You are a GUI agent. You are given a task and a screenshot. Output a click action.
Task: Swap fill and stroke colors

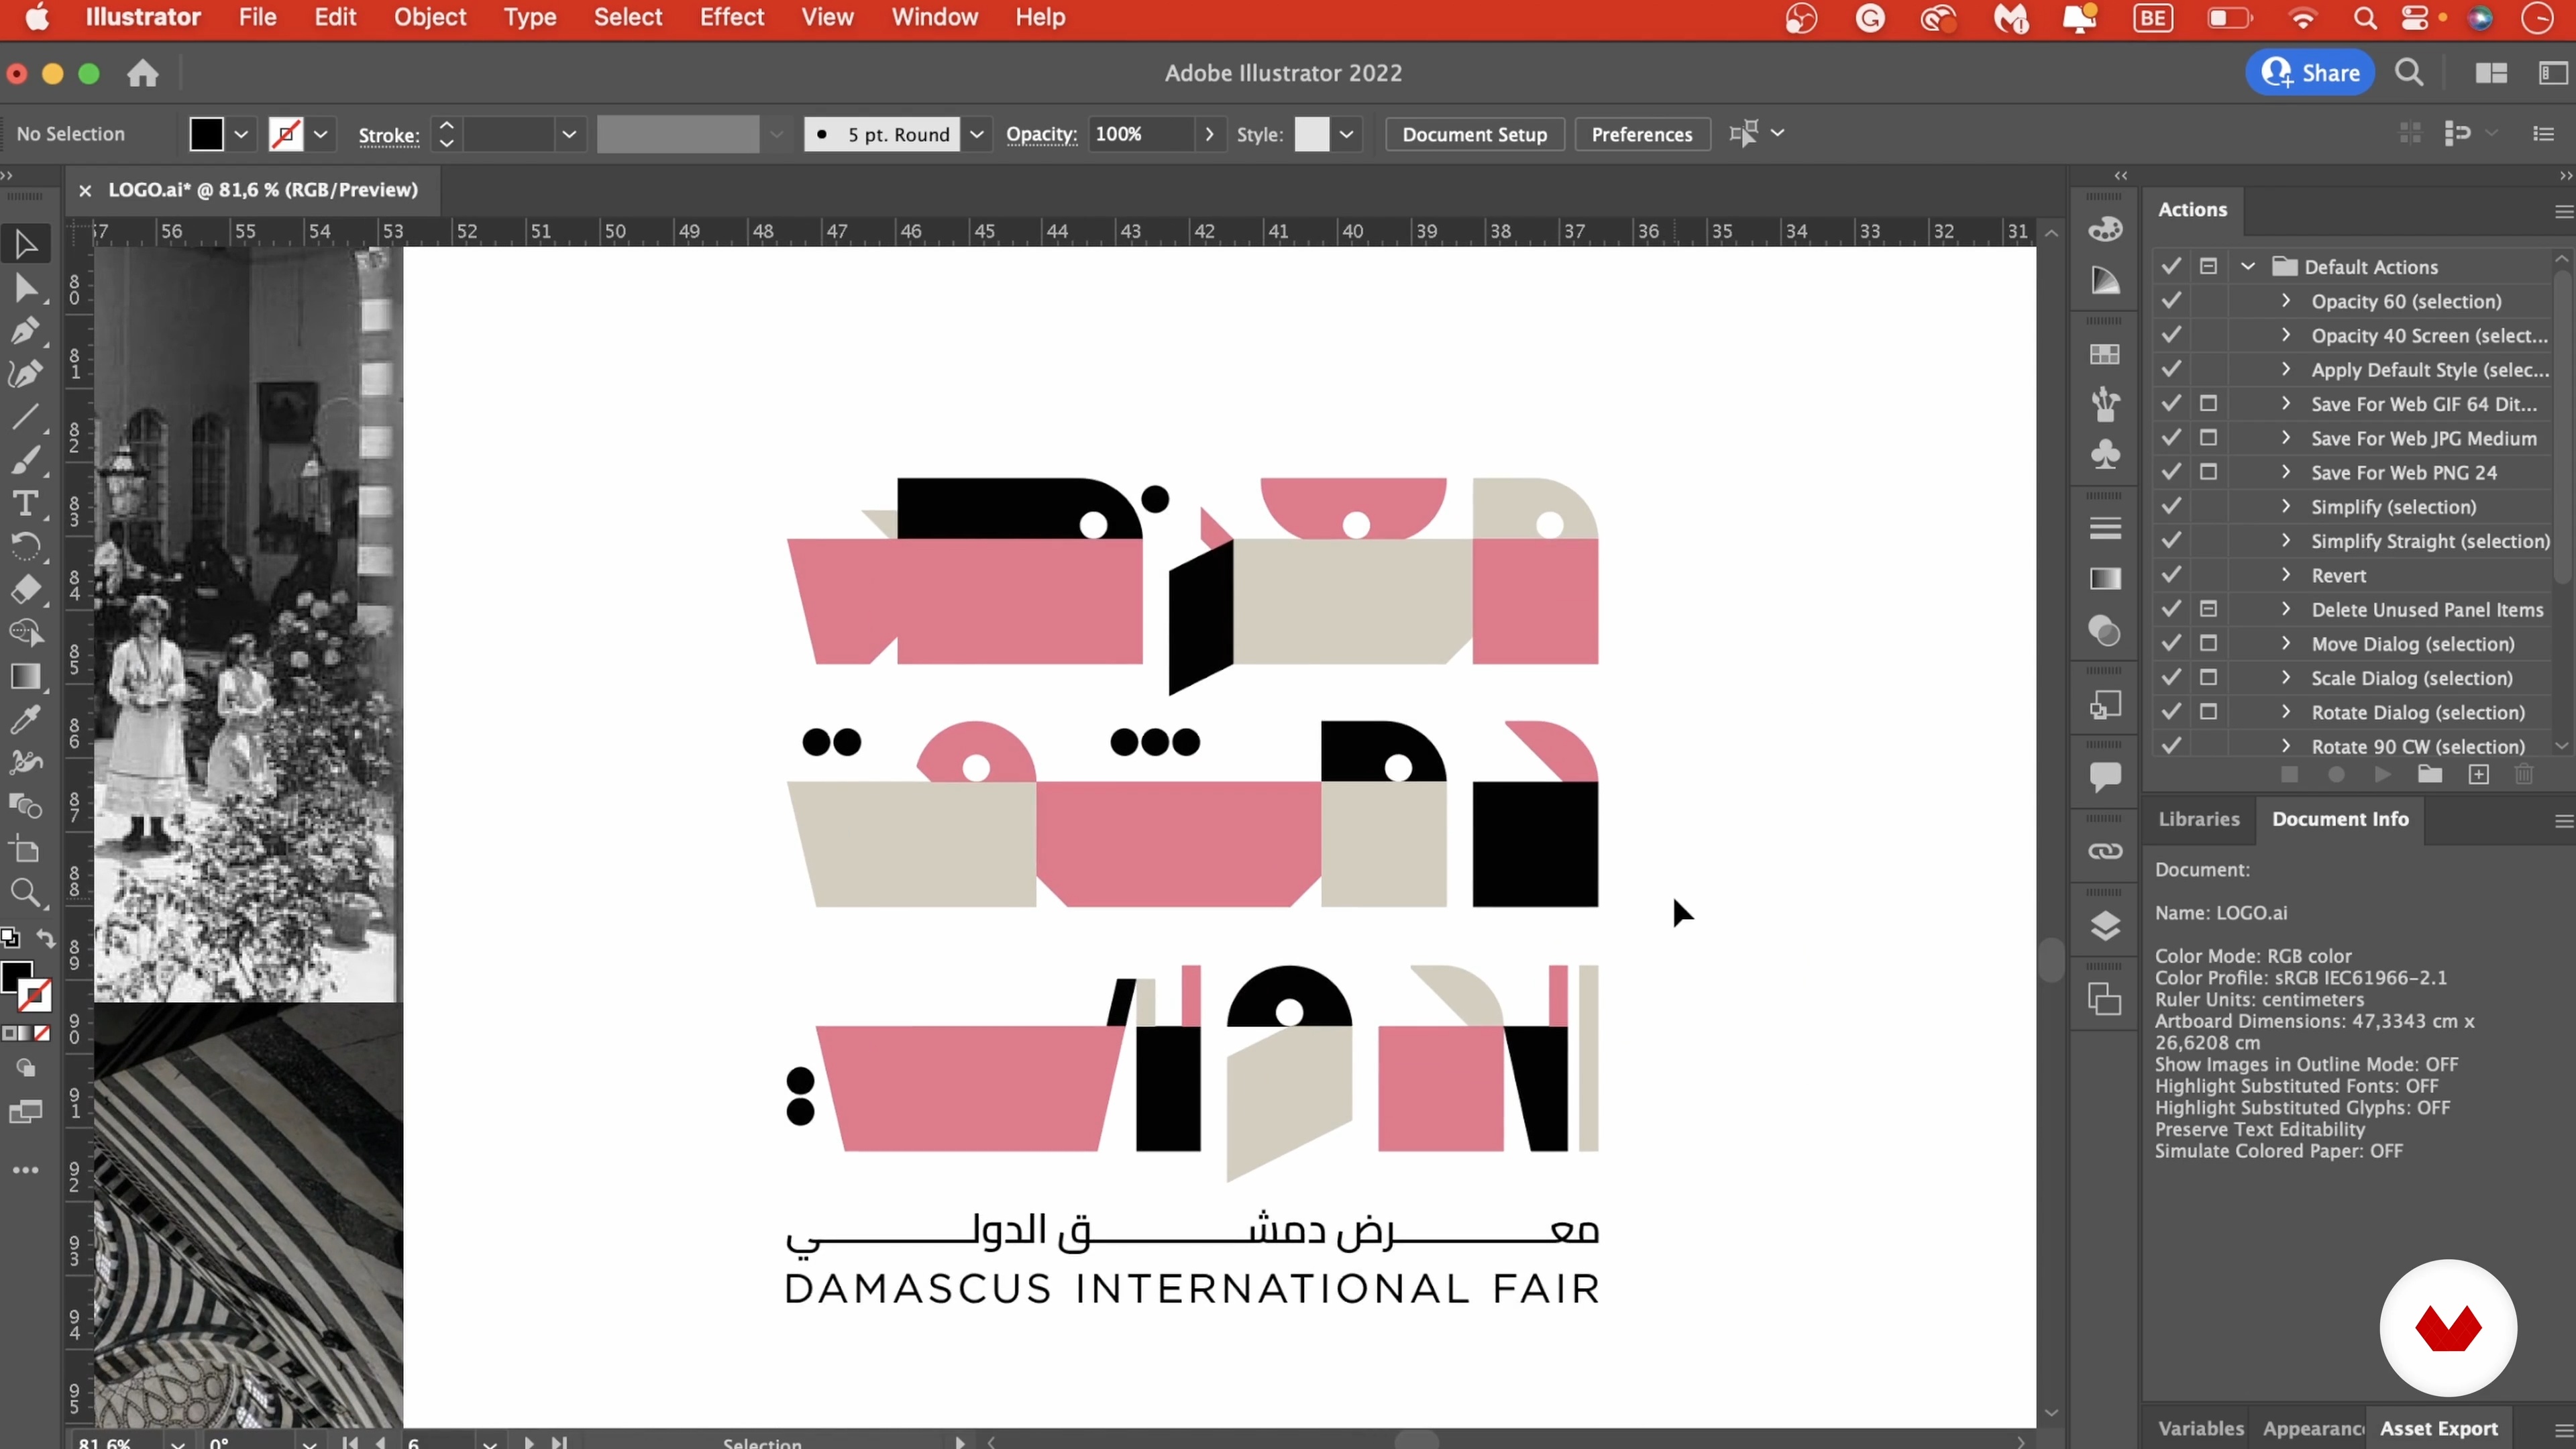click(46, 938)
